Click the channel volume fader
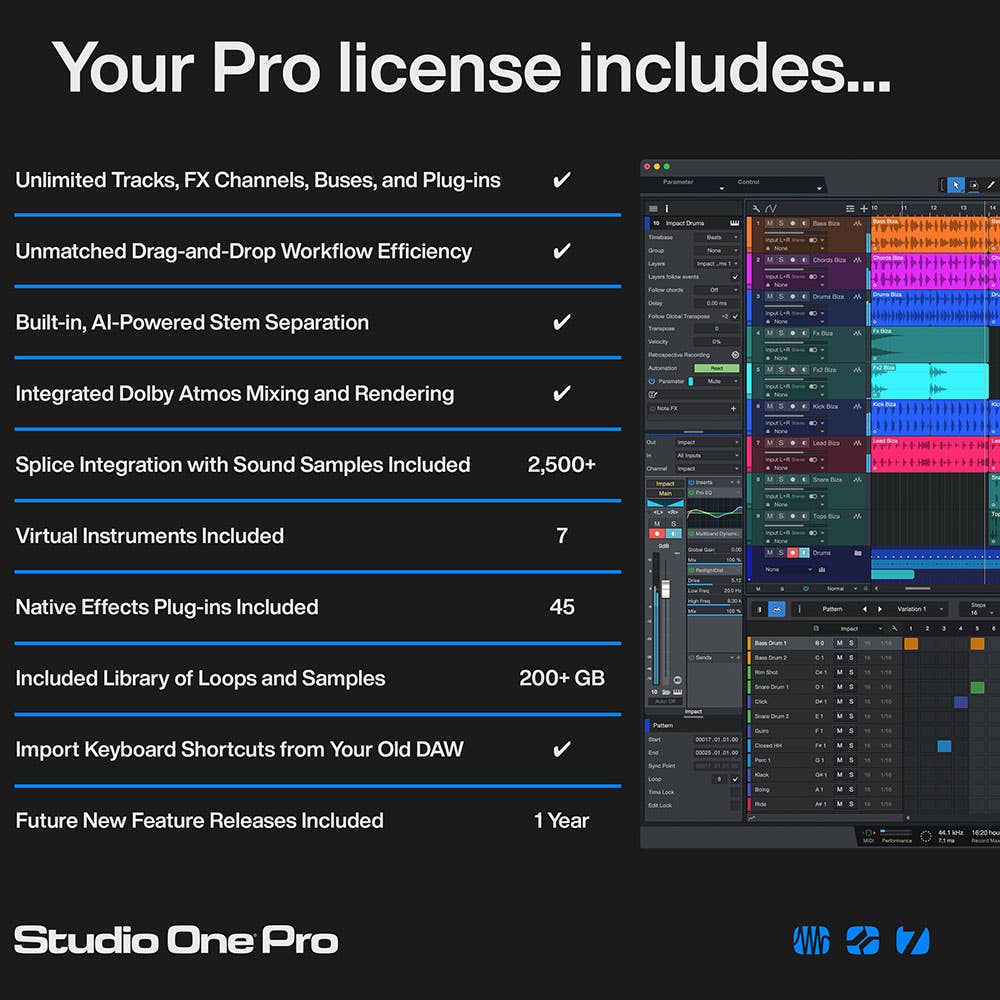Screen dimensions: 1000x1000 pyautogui.click(x=665, y=589)
